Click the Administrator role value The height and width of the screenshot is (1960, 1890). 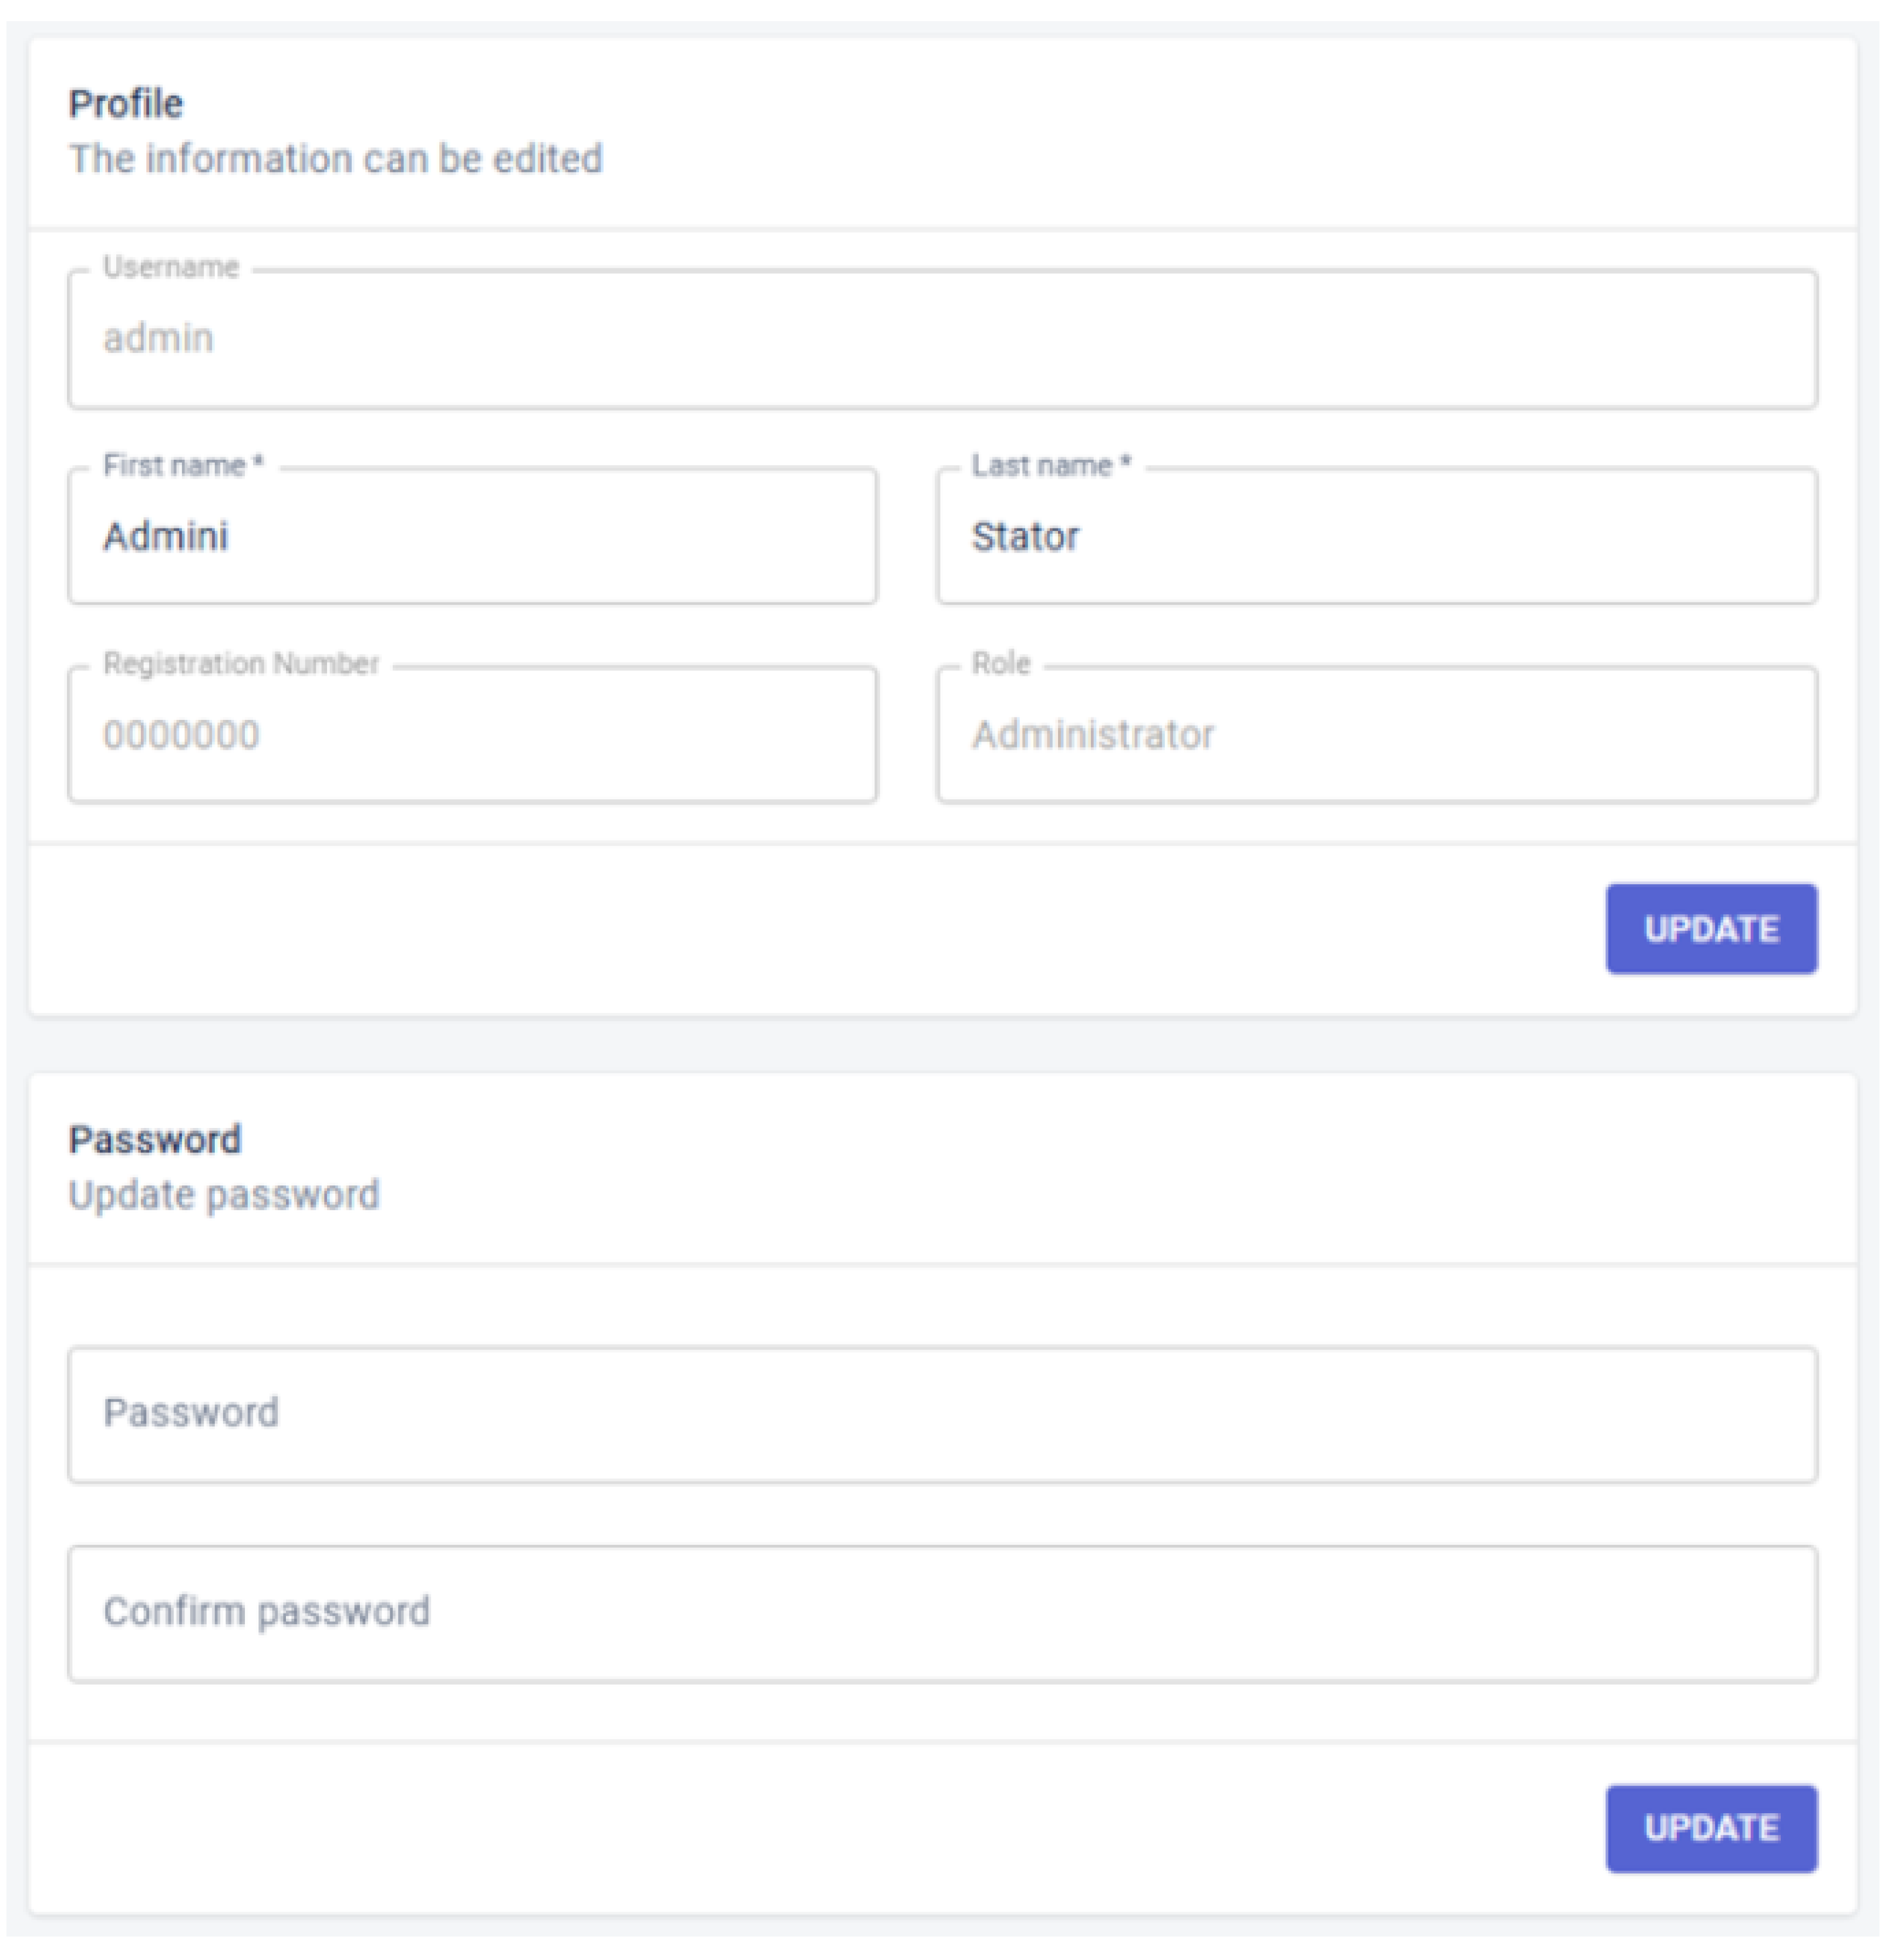pos(1093,735)
